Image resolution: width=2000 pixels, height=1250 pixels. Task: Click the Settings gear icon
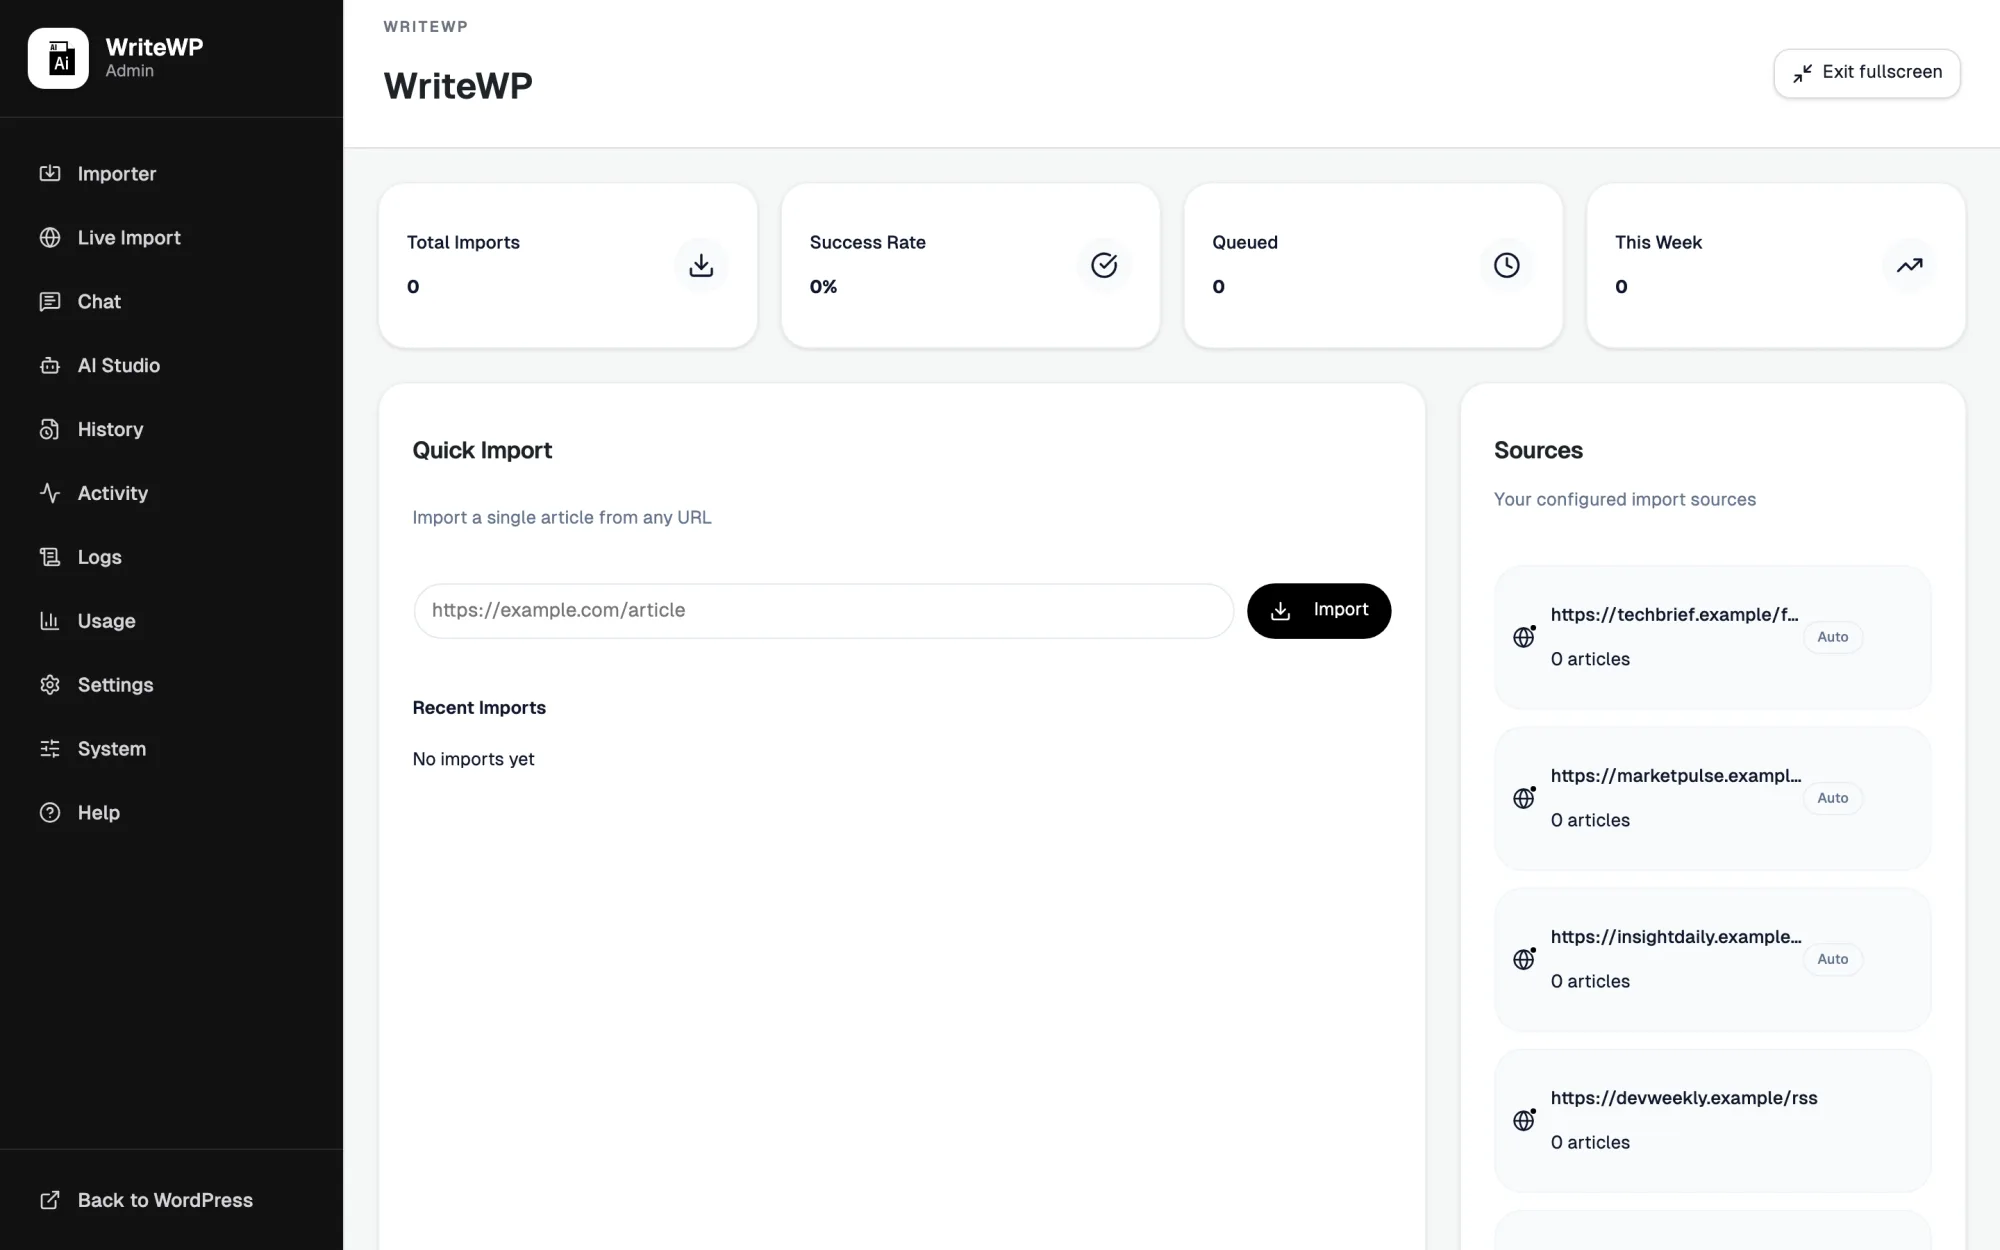click(x=50, y=685)
